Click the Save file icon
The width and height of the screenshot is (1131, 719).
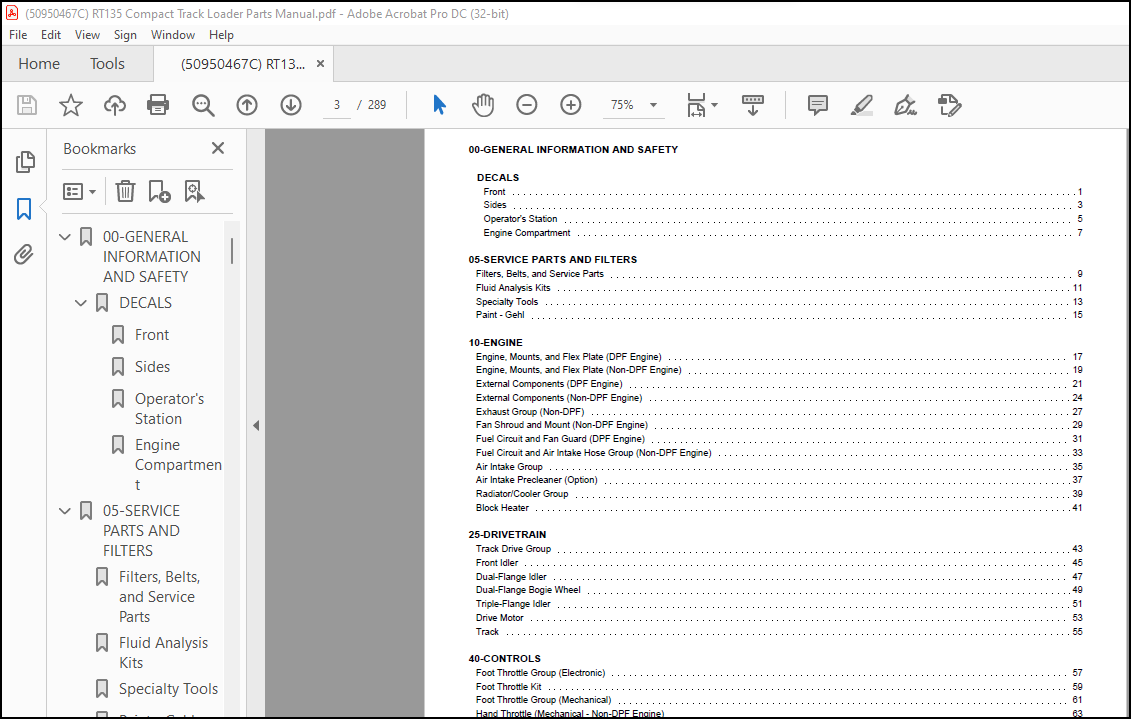coord(27,105)
